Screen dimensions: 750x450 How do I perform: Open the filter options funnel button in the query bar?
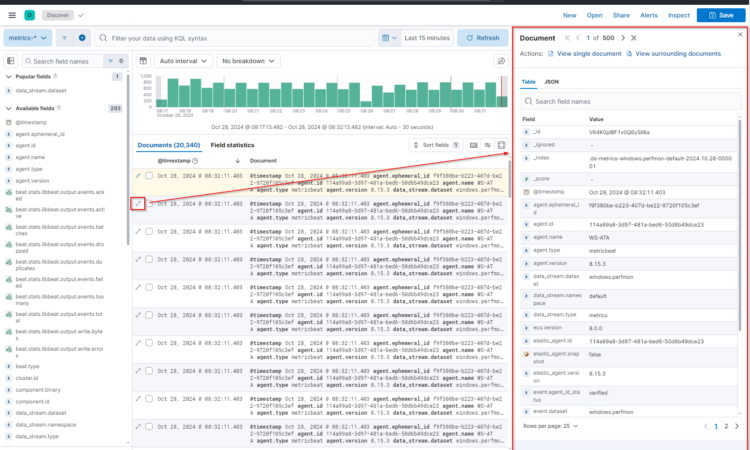click(x=64, y=38)
